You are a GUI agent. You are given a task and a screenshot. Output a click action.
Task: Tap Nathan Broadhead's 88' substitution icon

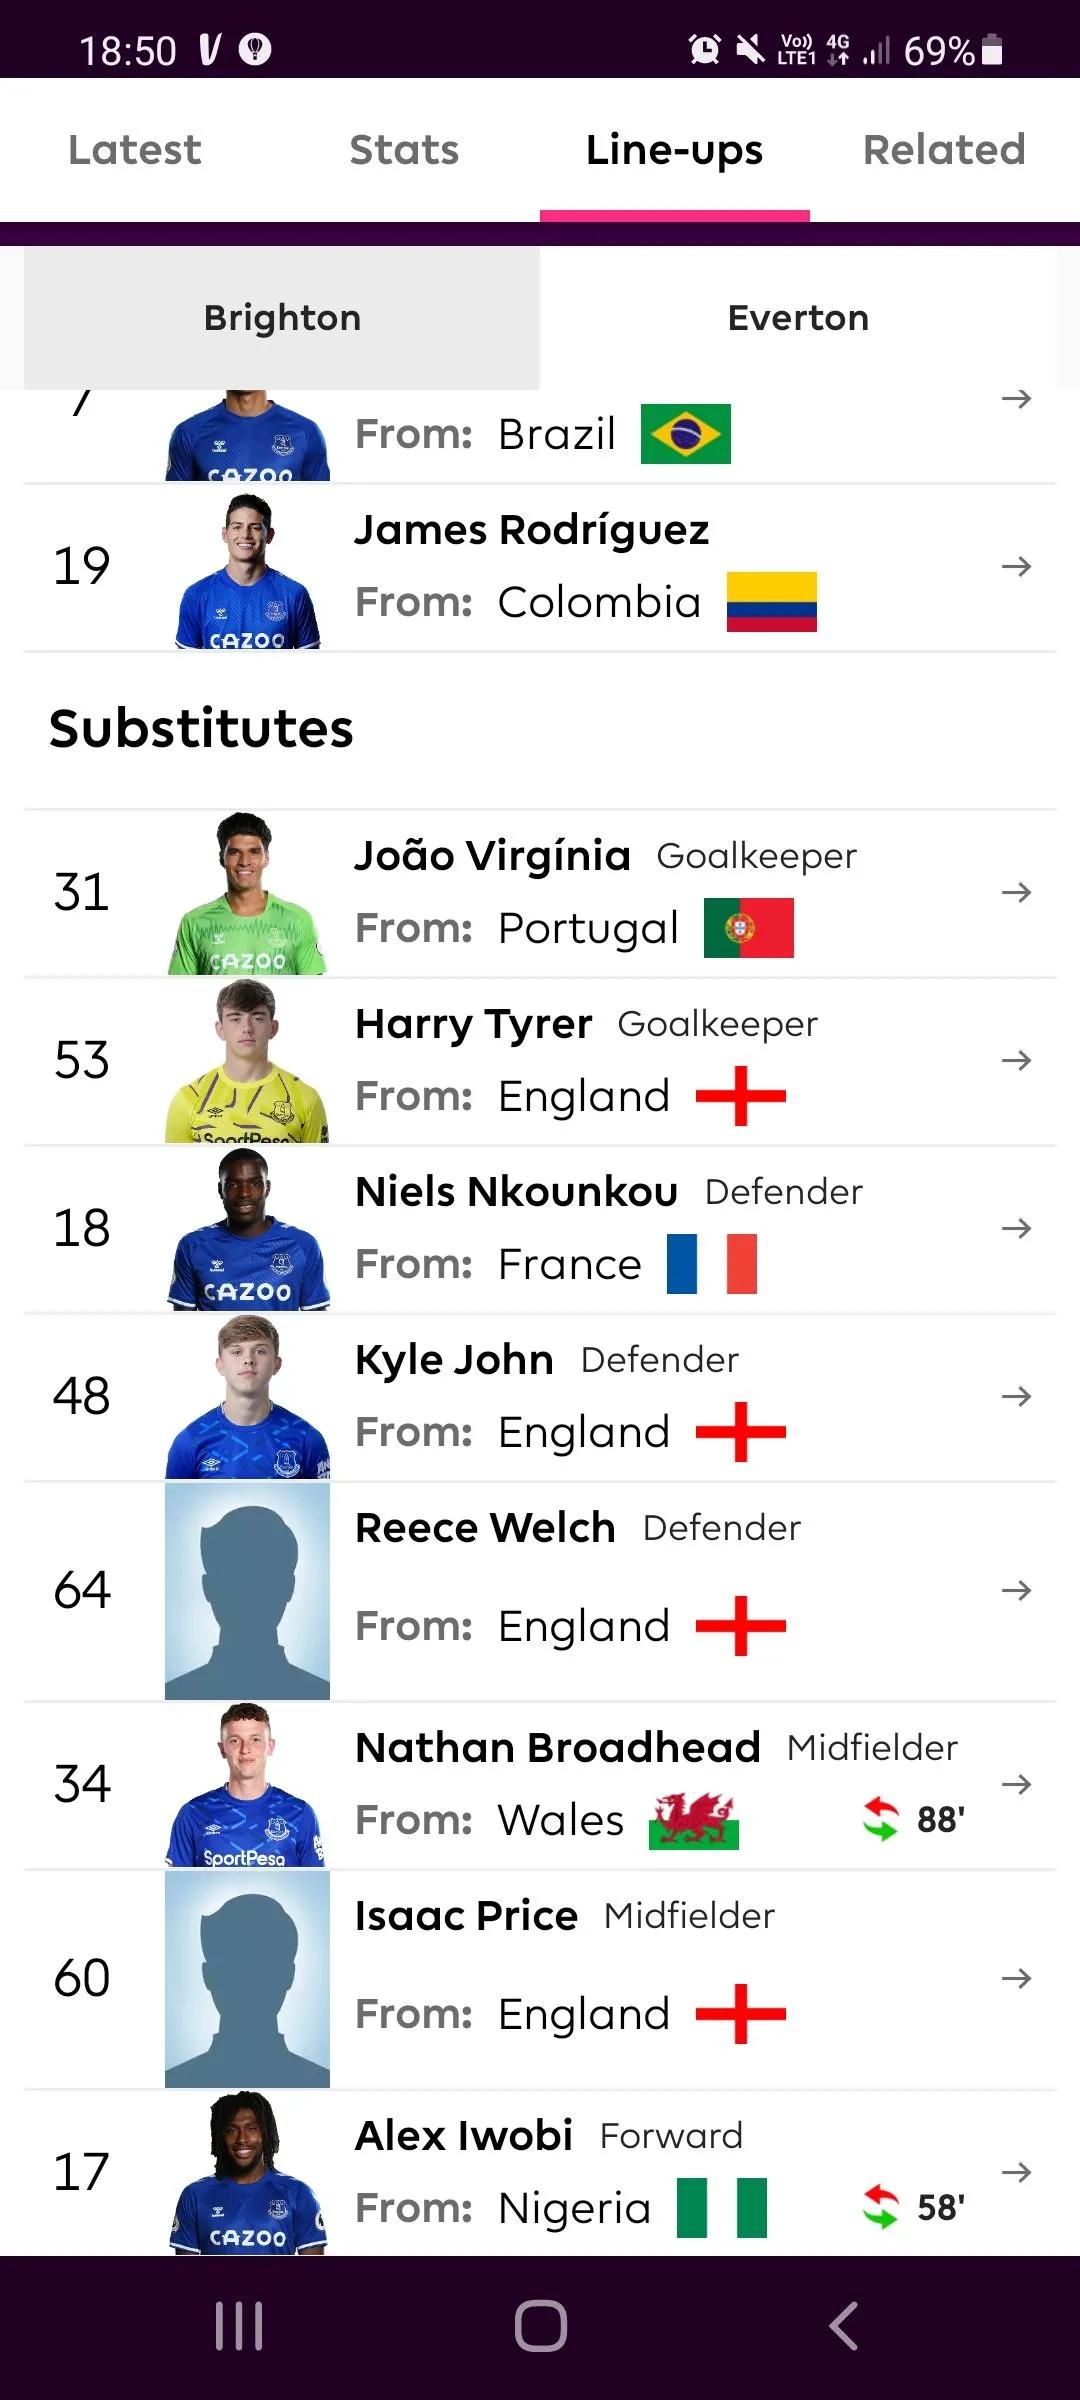(881, 1819)
